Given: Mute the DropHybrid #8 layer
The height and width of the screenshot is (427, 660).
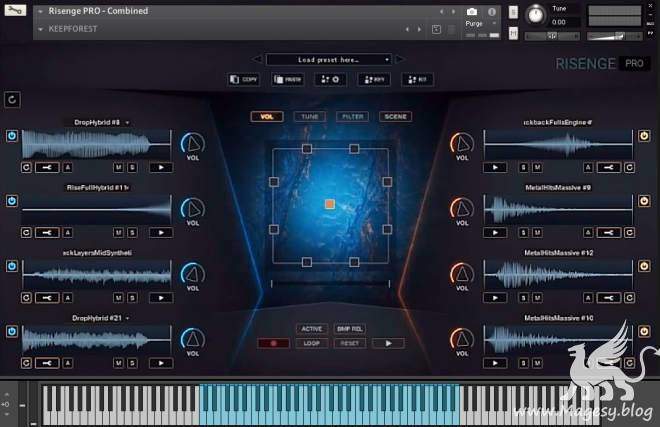Looking at the screenshot, I should (x=118, y=167).
